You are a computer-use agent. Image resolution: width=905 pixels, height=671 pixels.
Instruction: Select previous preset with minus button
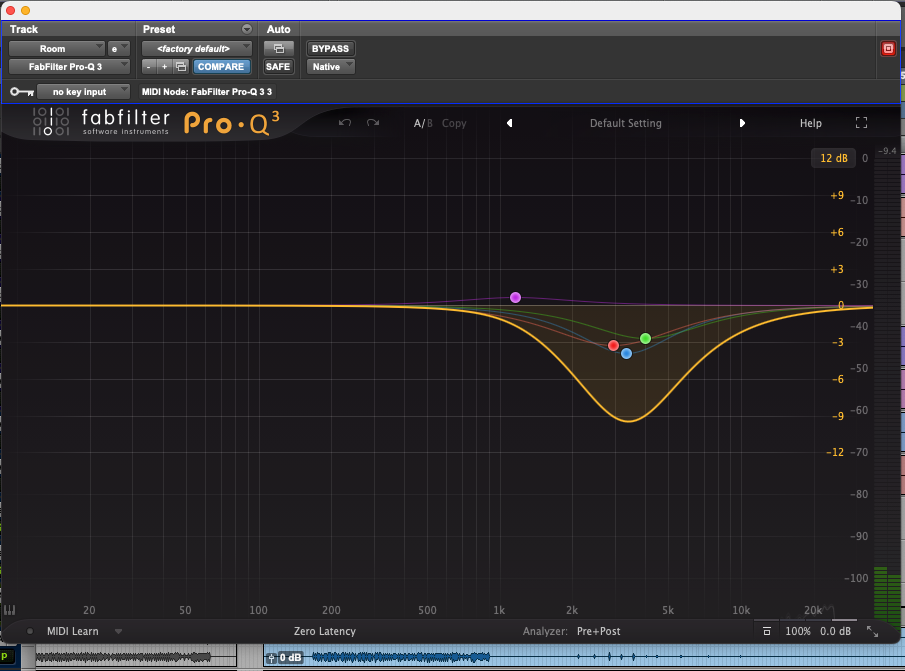[149, 67]
